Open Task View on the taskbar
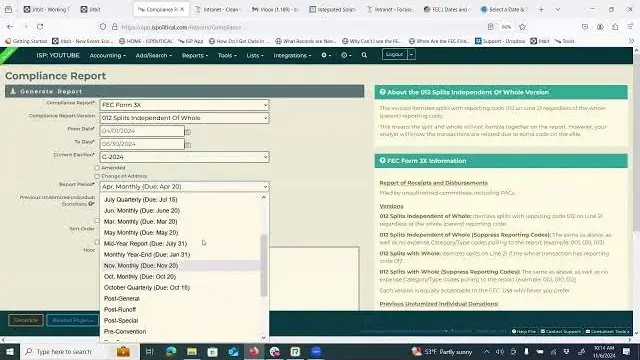Viewport: 640px width, 360px height. click(x=149, y=351)
